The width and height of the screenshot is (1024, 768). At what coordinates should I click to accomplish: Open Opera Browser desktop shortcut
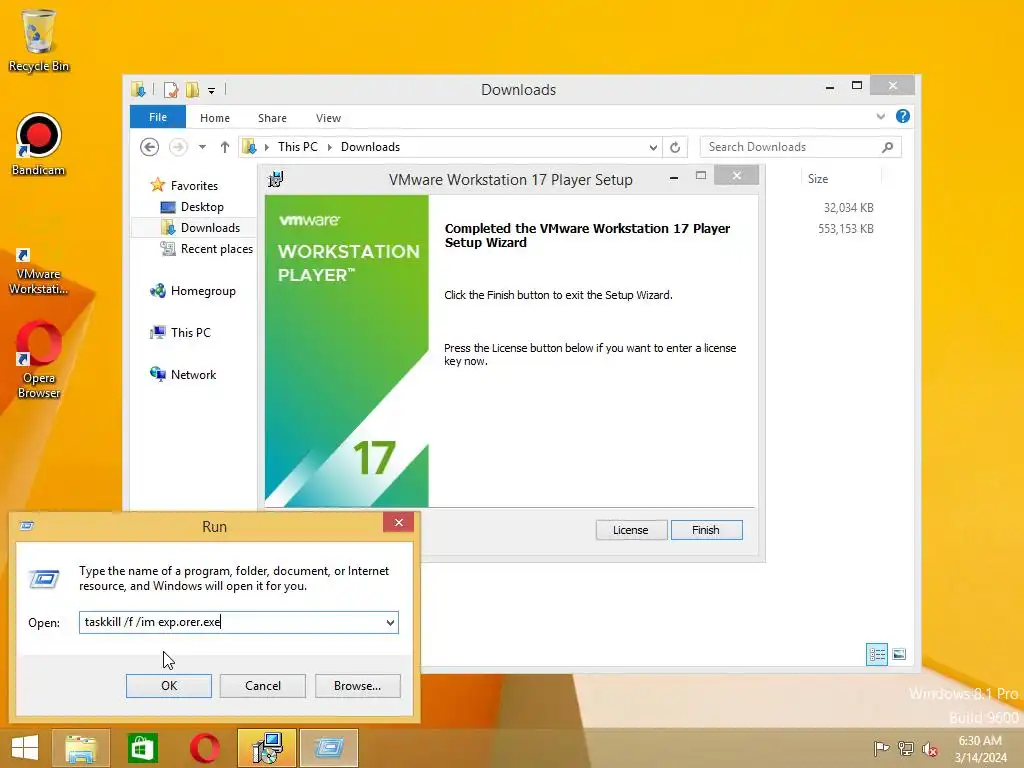tap(39, 359)
